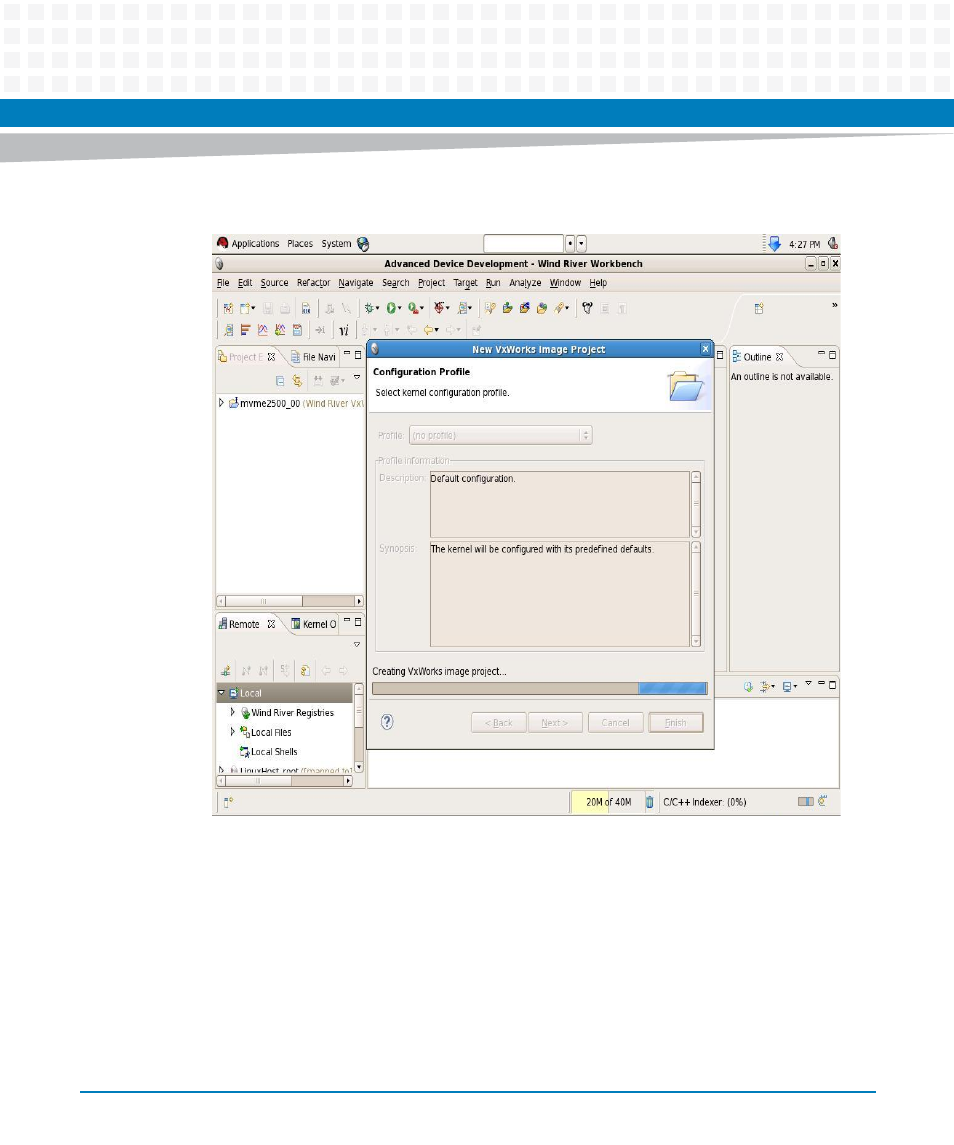Click the Next button in dialog

pos(555,723)
